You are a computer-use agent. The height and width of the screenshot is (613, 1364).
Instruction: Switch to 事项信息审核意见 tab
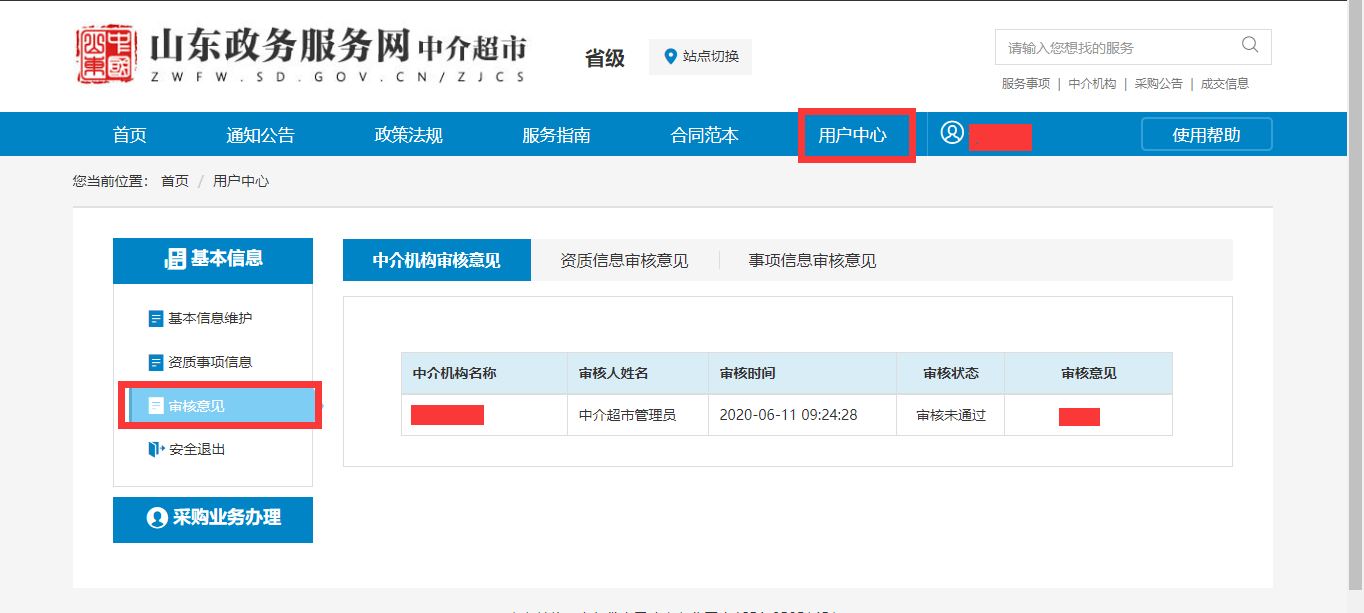pos(812,261)
